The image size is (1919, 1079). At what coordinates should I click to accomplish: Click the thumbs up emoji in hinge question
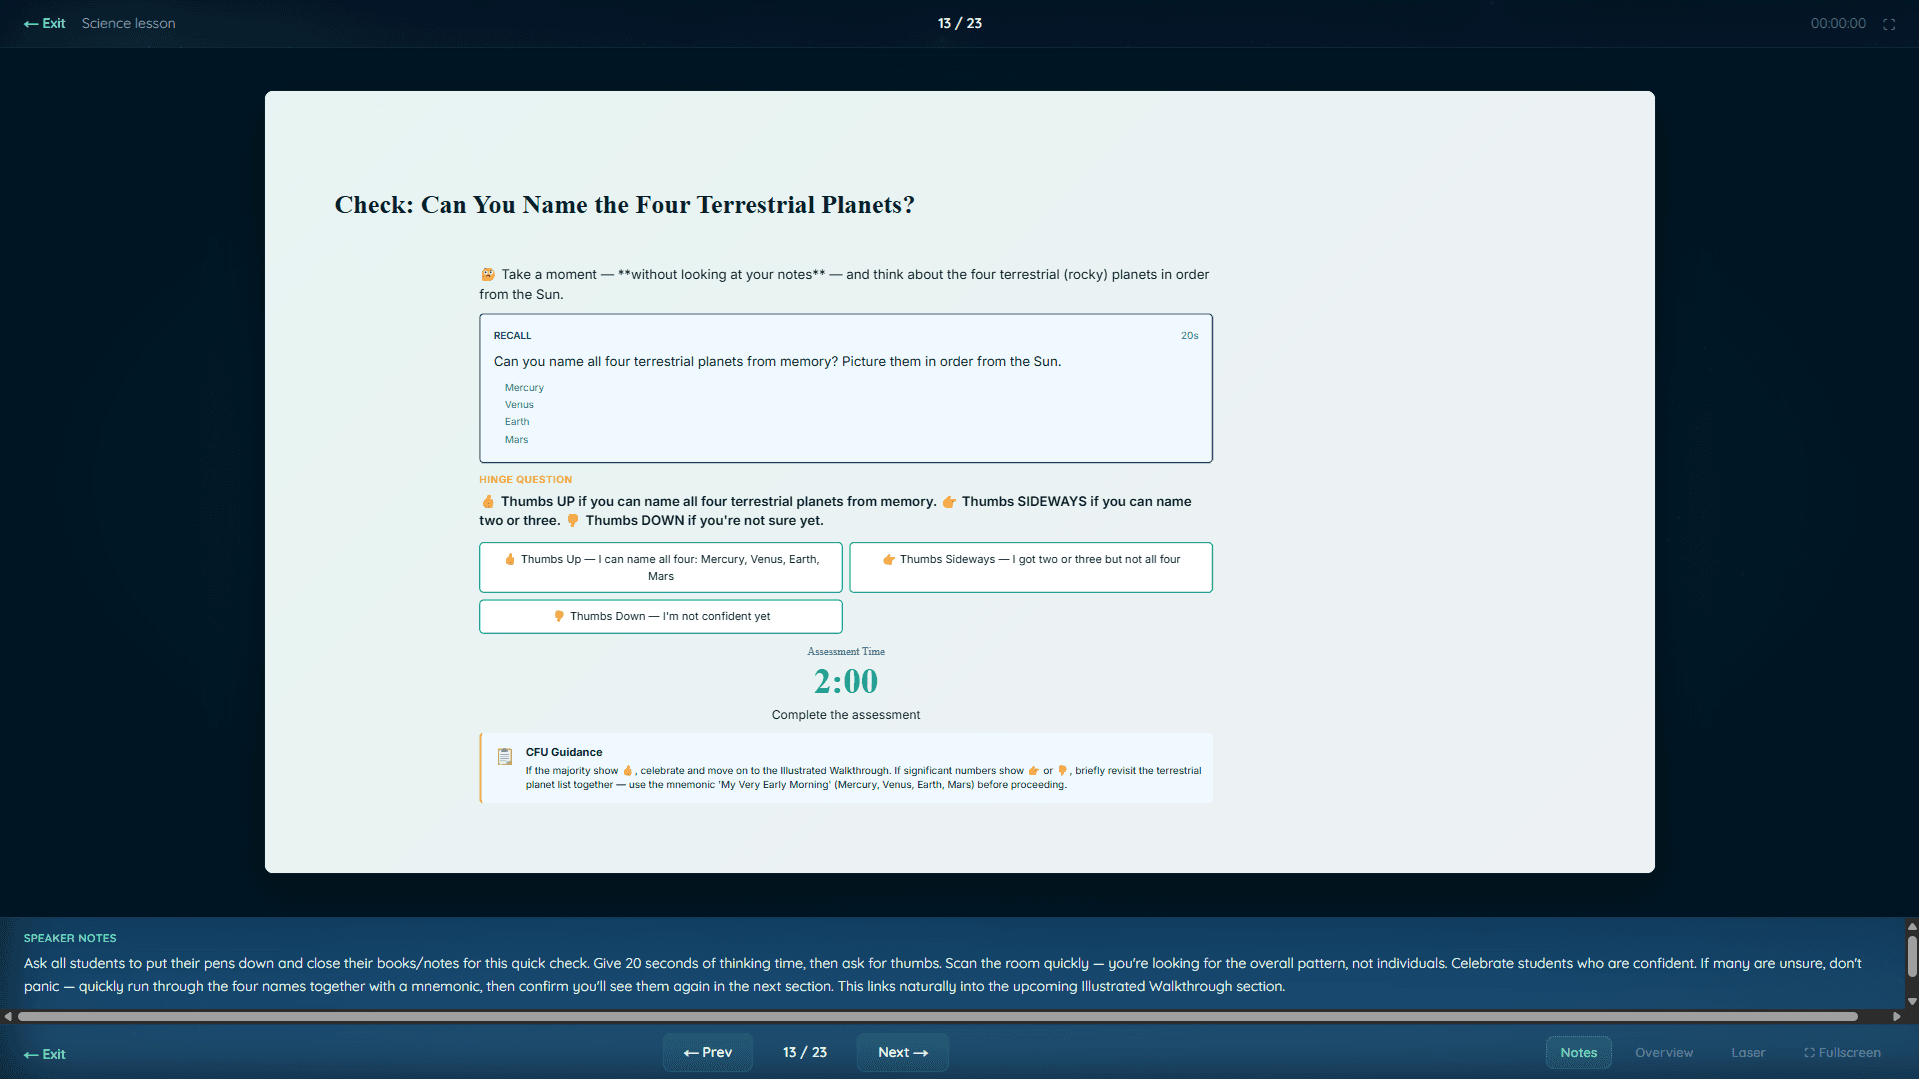tap(488, 502)
